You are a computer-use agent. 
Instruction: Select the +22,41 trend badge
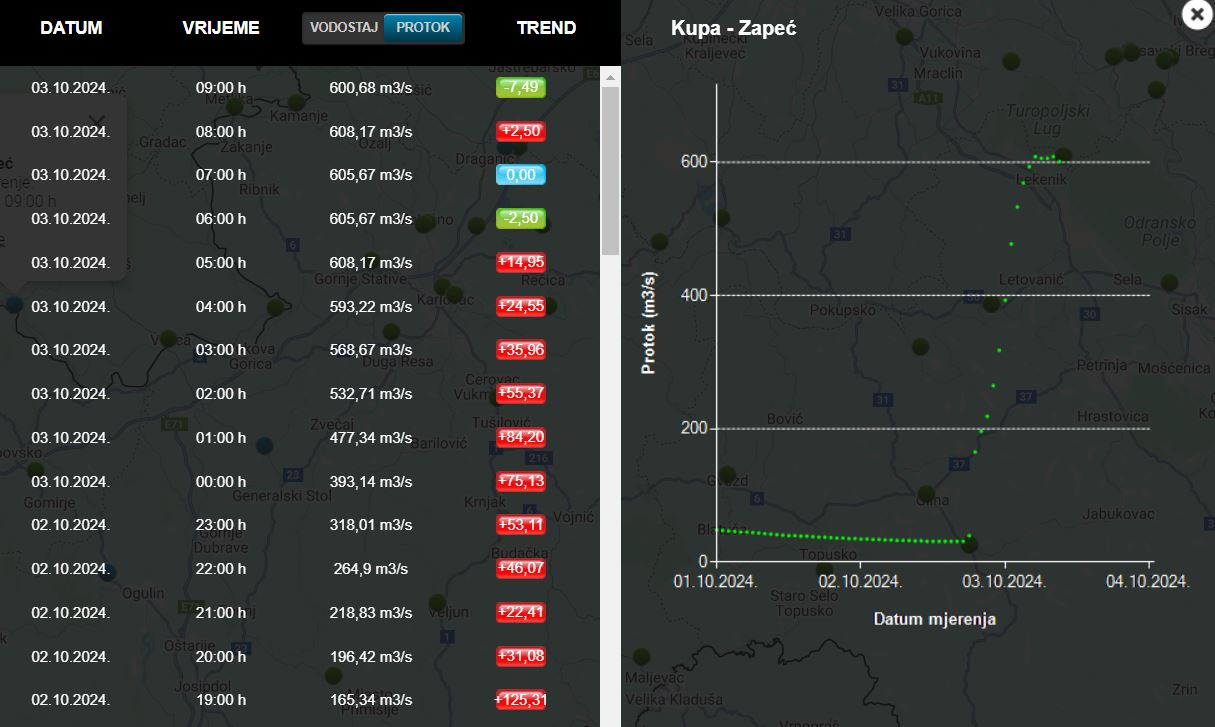(521, 612)
